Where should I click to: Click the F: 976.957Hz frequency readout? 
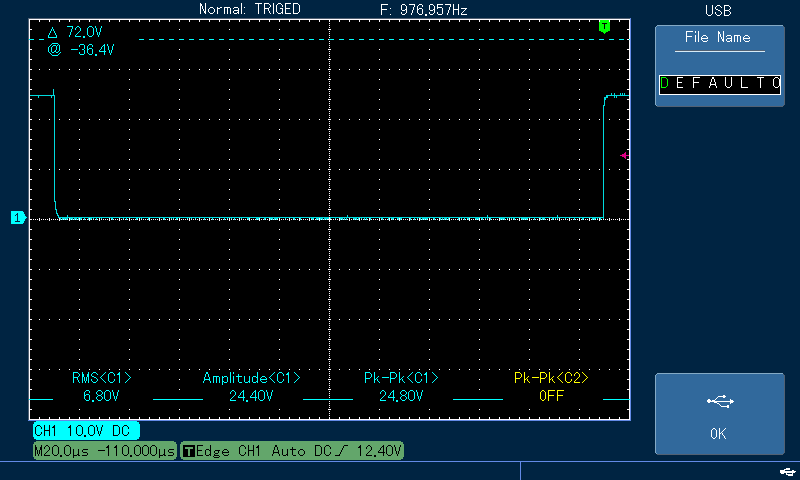[x=423, y=10]
